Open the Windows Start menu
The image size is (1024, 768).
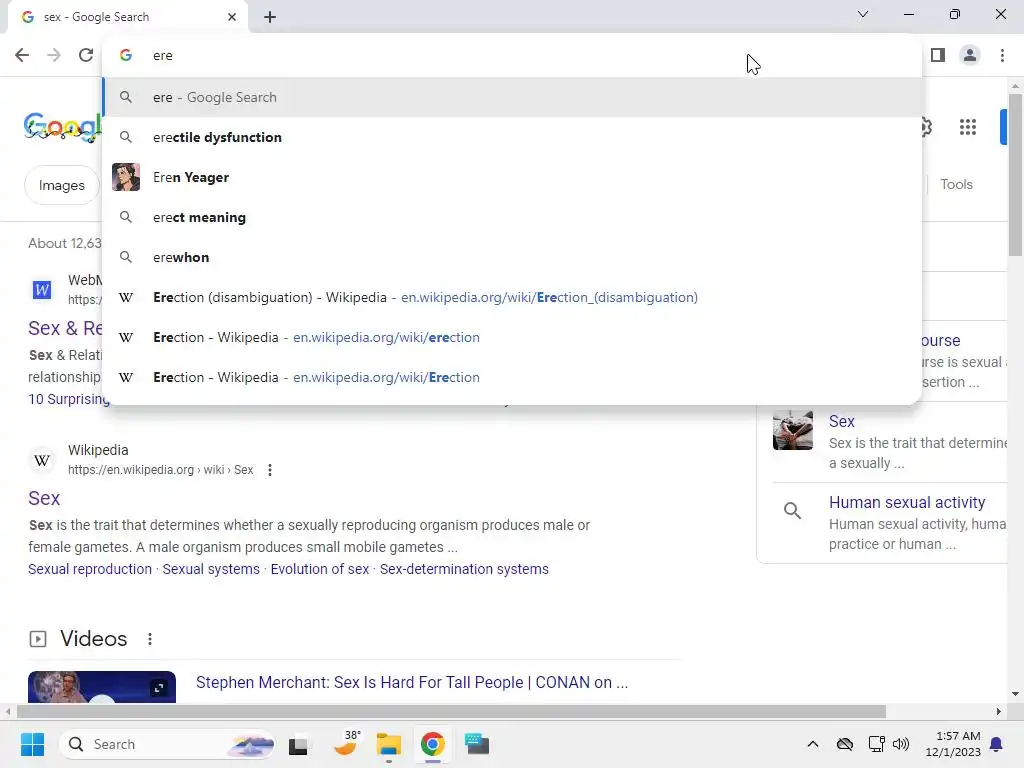pyautogui.click(x=32, y=744)
